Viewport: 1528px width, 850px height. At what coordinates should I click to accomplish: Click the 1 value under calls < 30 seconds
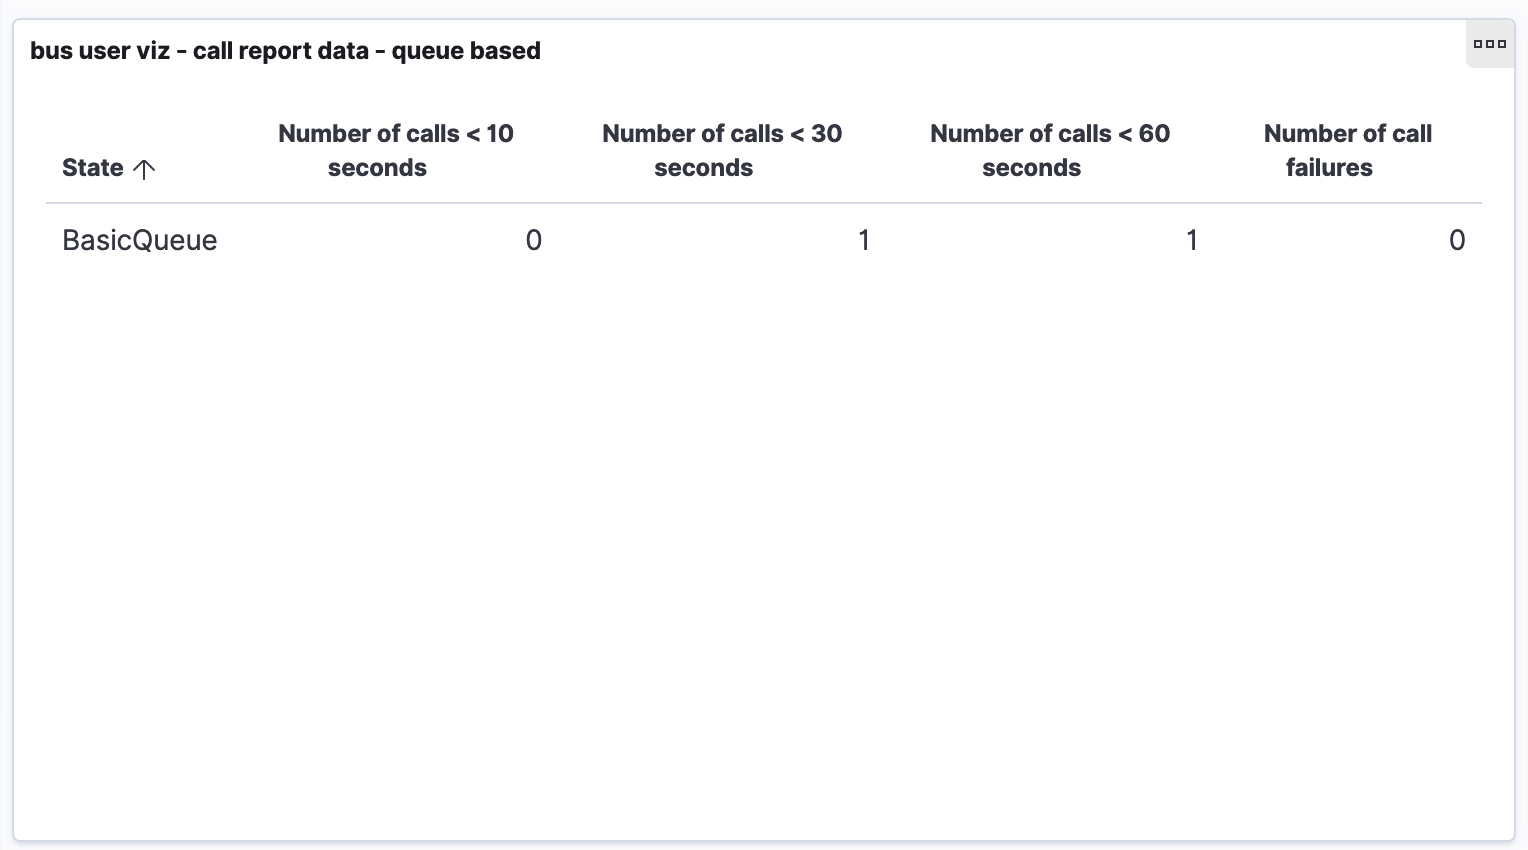pos(864,240)
